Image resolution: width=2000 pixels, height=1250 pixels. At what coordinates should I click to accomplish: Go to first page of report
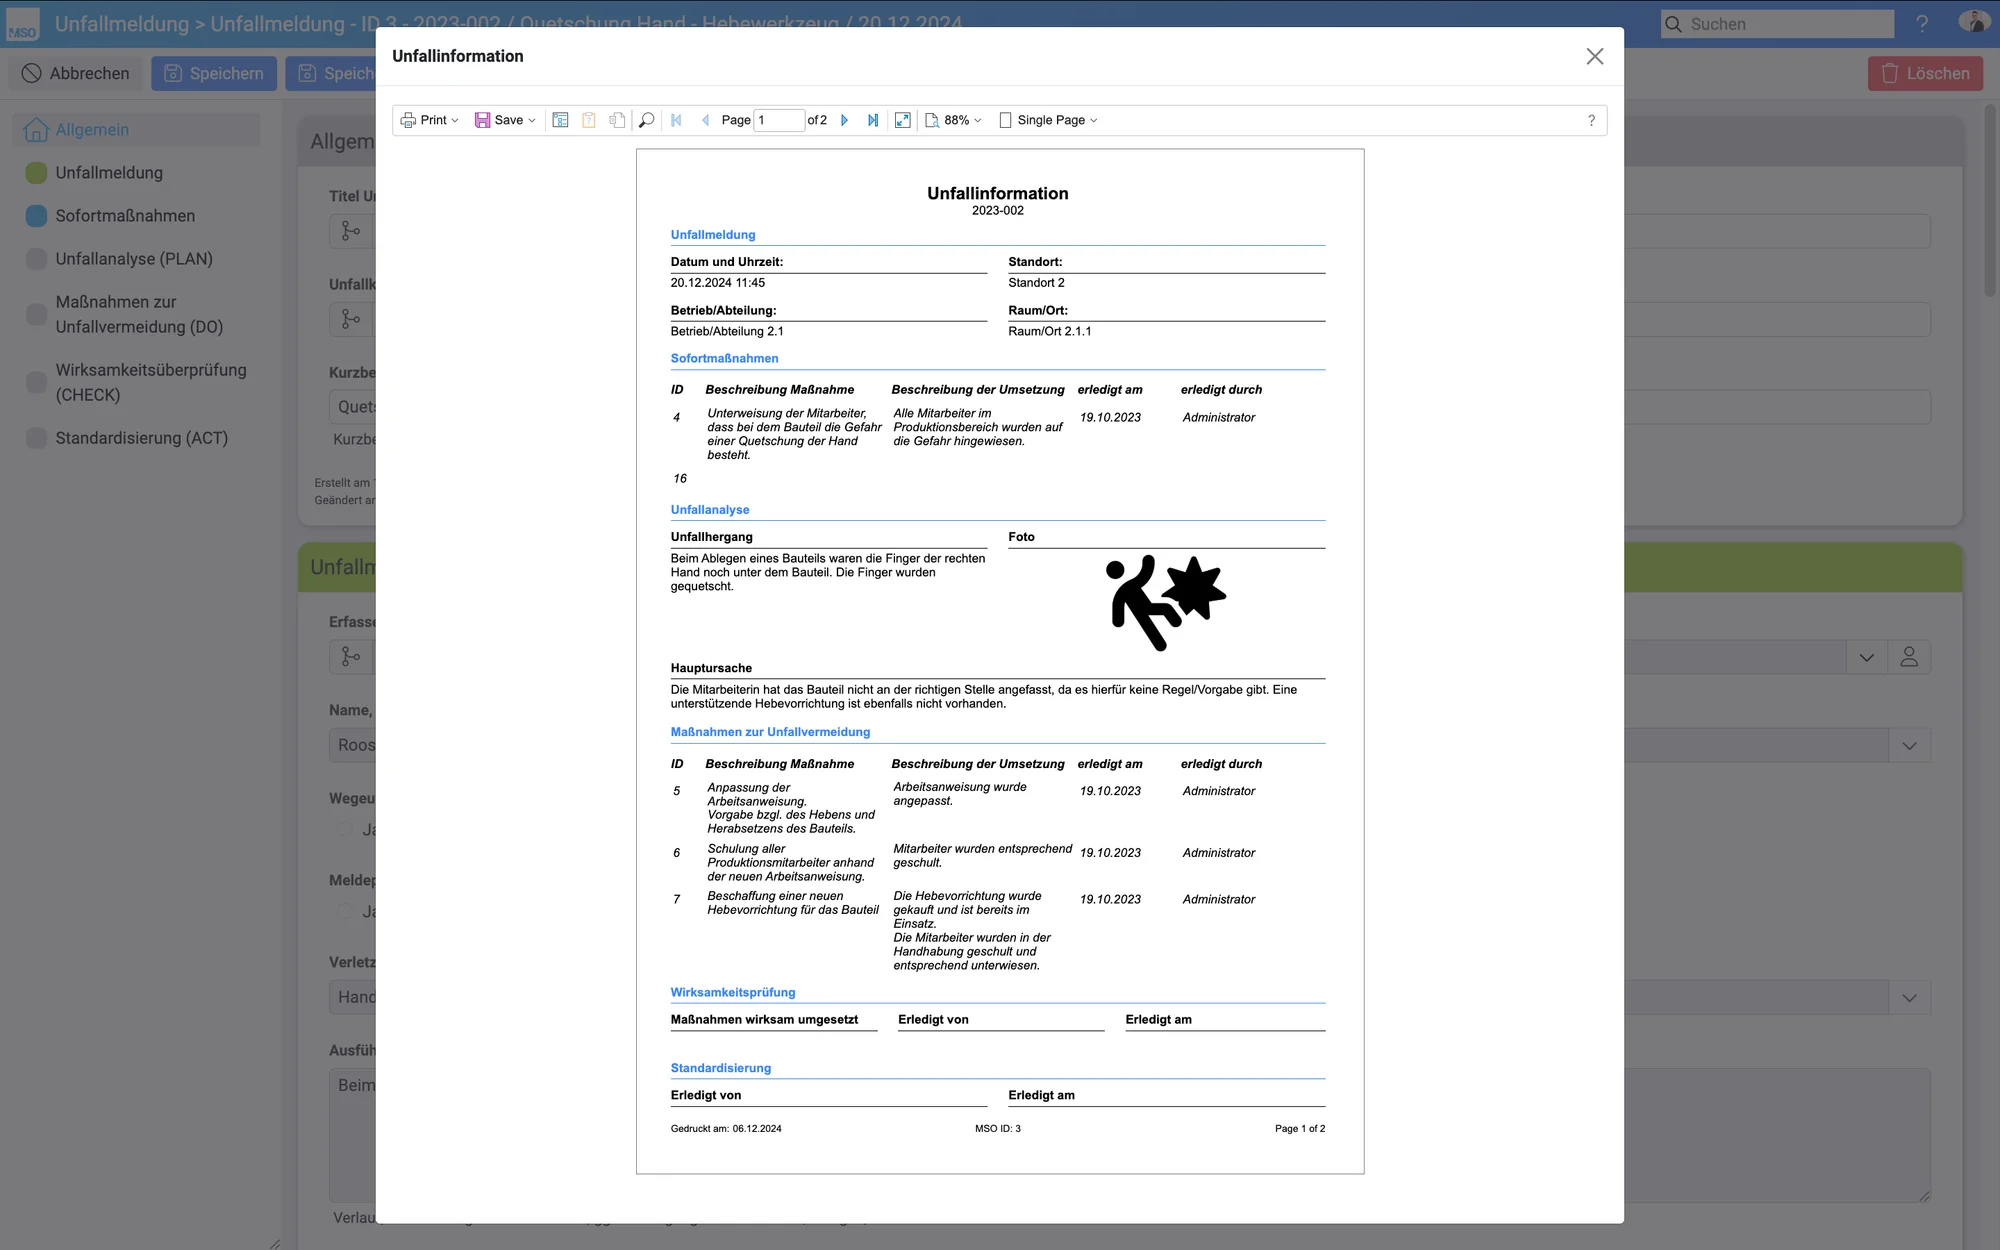[676, 120]
